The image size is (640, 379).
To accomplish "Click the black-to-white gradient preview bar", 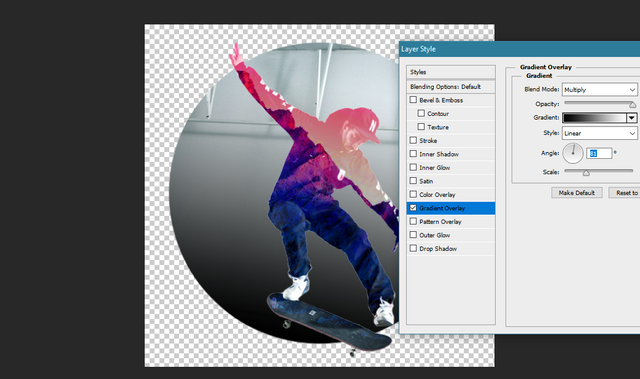I will [594, 118].
